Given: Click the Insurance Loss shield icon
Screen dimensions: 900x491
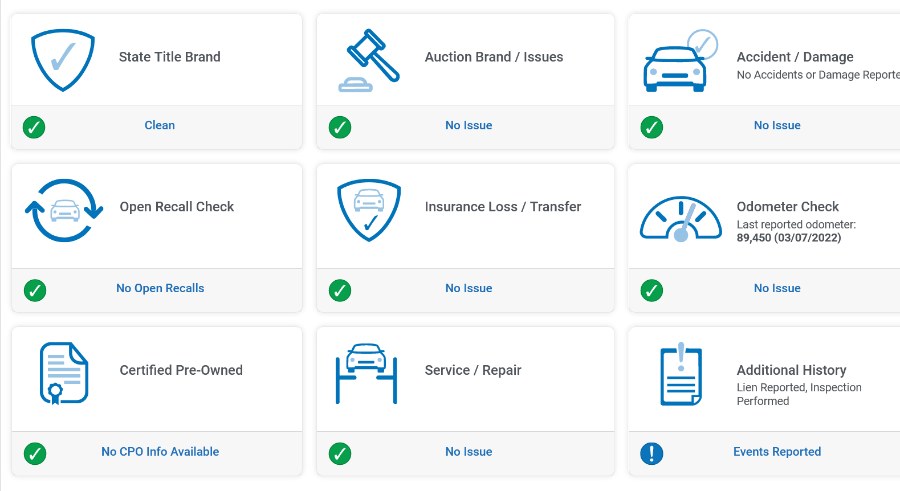Looking at the screenshot, I should click(368, 210).
